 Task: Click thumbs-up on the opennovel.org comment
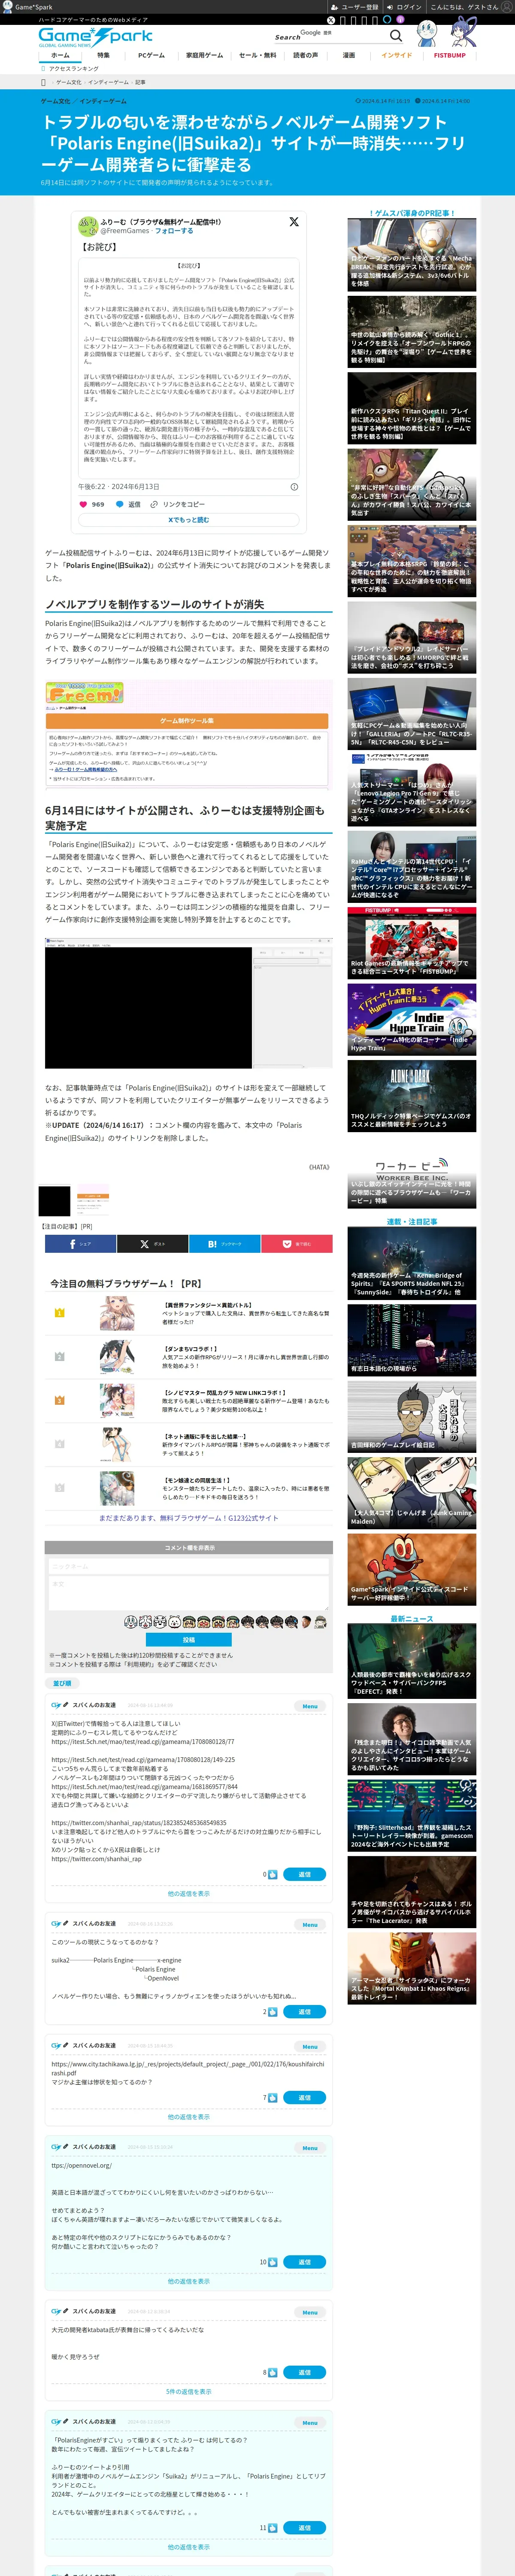pos(272,2262)
